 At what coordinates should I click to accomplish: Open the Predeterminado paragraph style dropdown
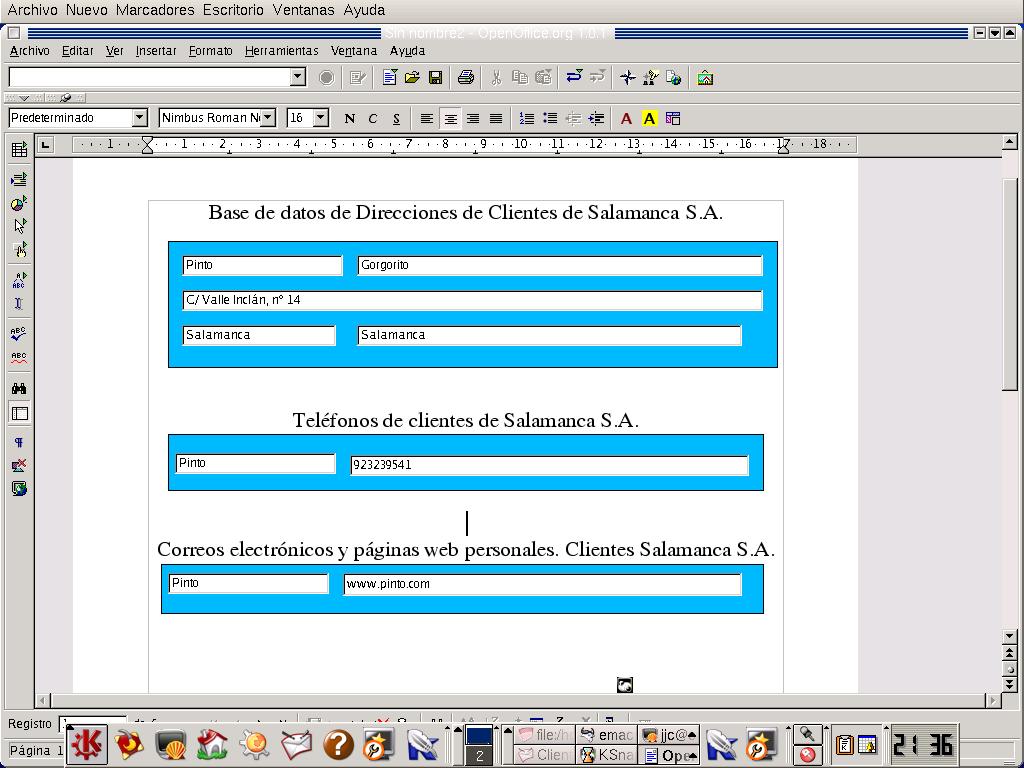pos(139,118)
